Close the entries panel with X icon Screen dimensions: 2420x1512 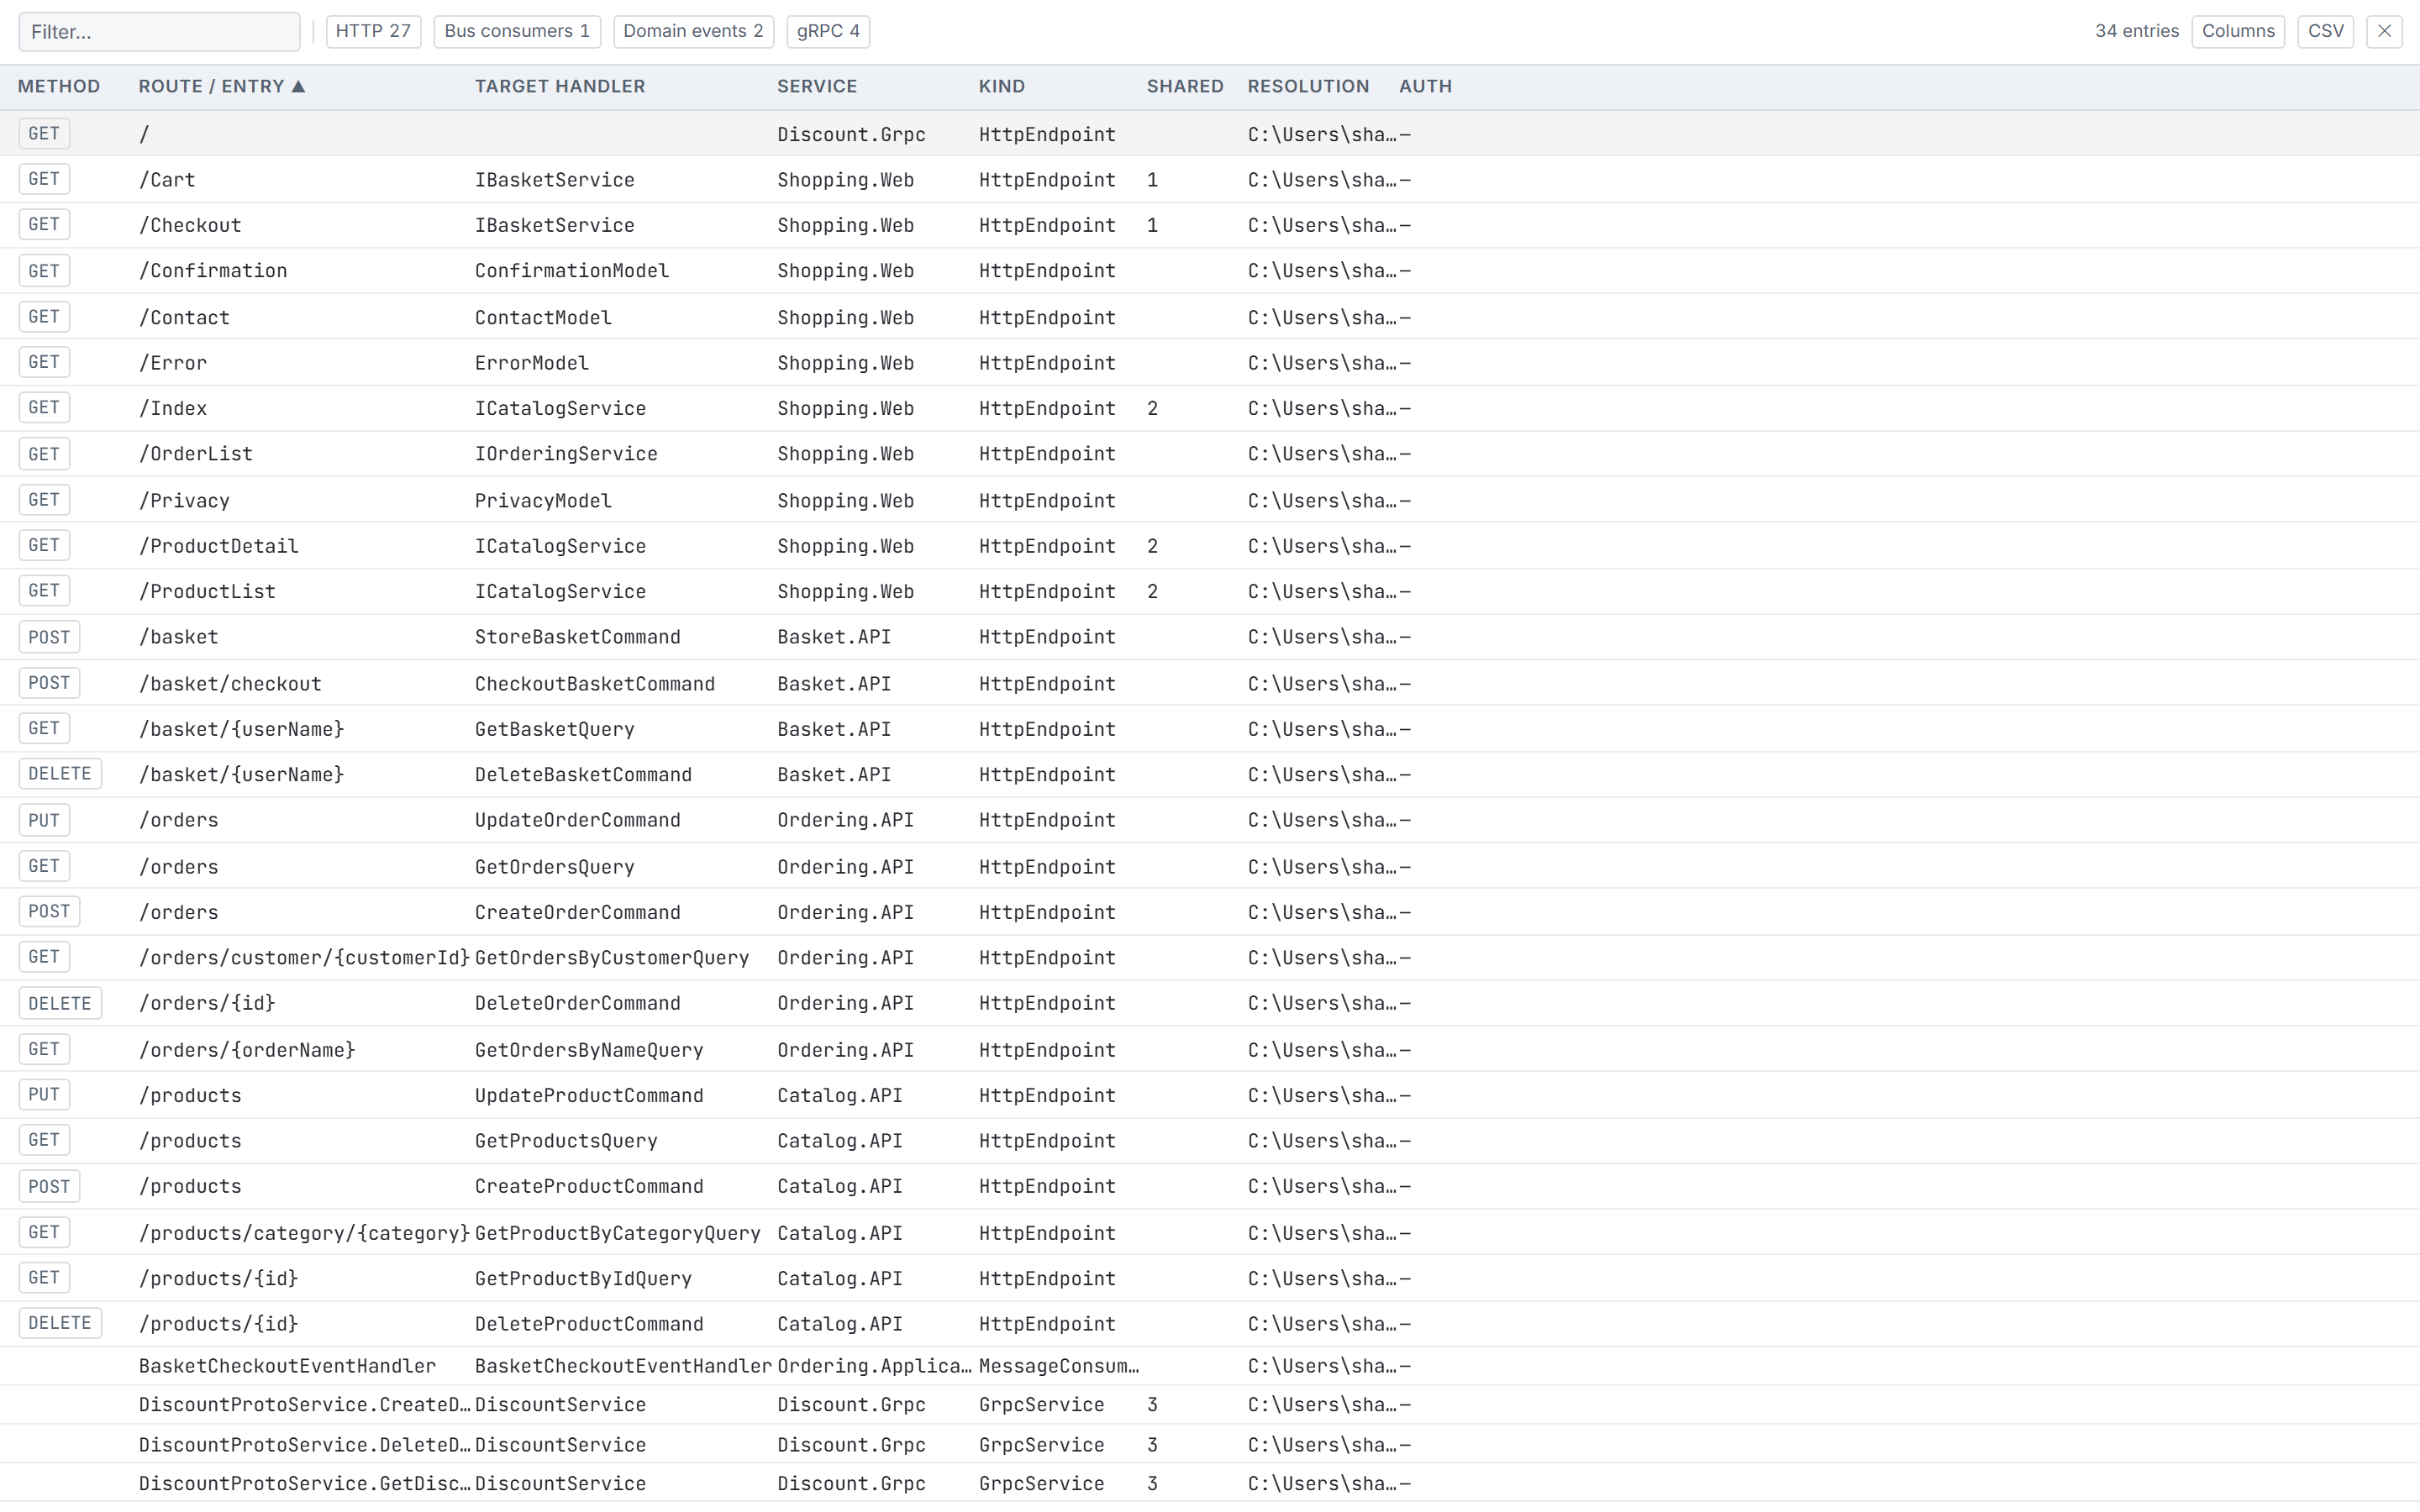pos(2384,31)
